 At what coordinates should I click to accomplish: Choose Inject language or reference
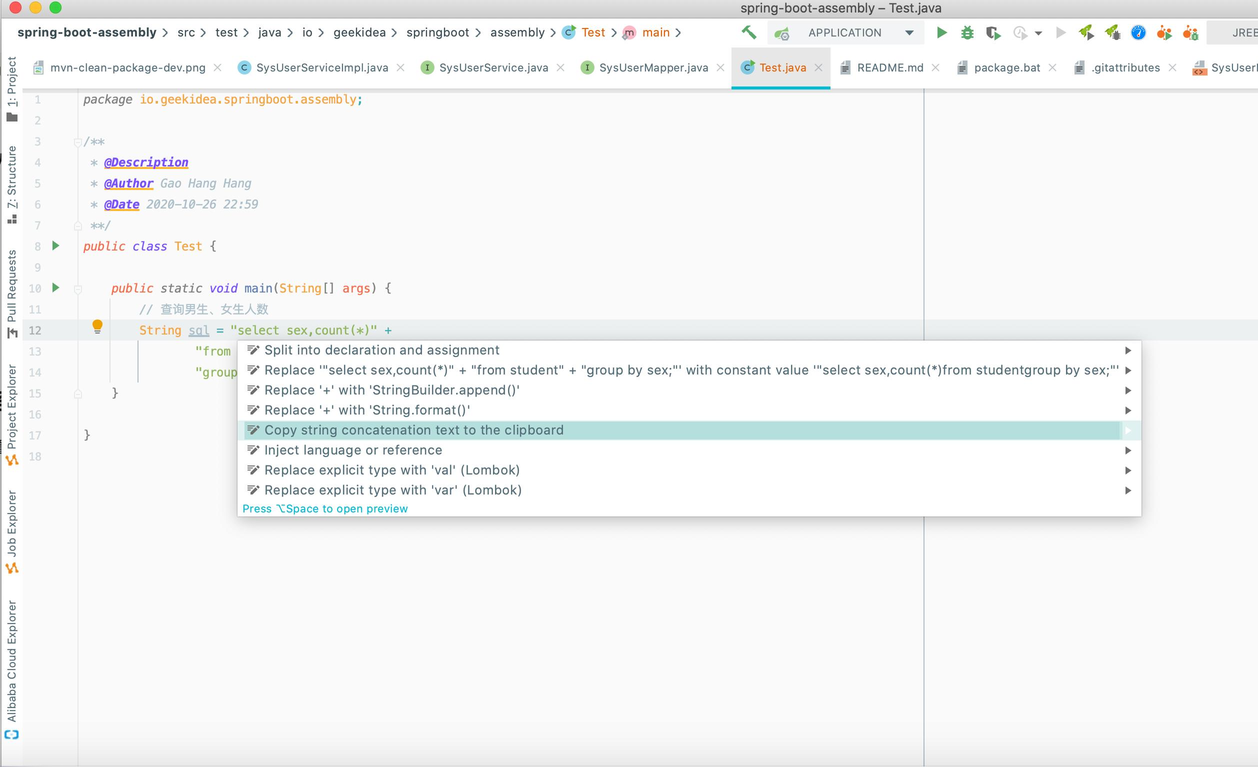click(x=689, y=450)
